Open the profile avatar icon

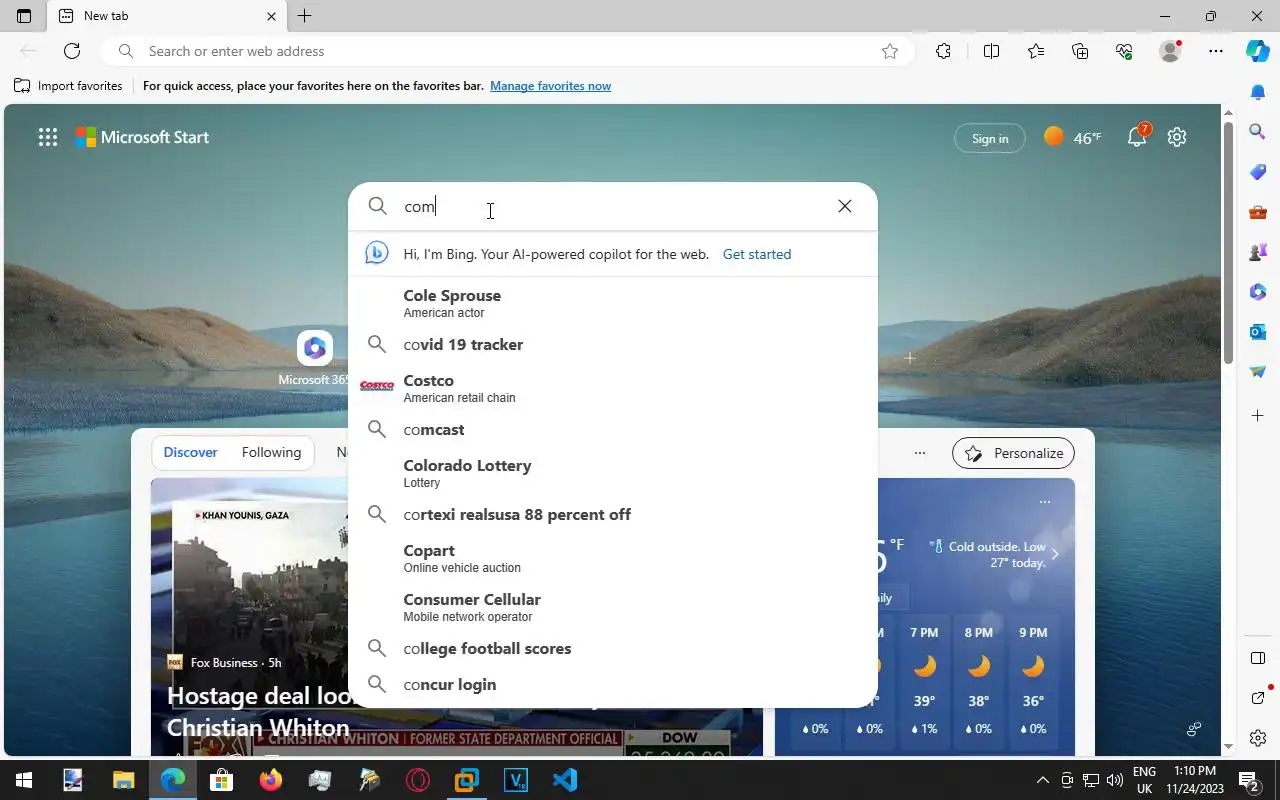tap(1170, 51)
